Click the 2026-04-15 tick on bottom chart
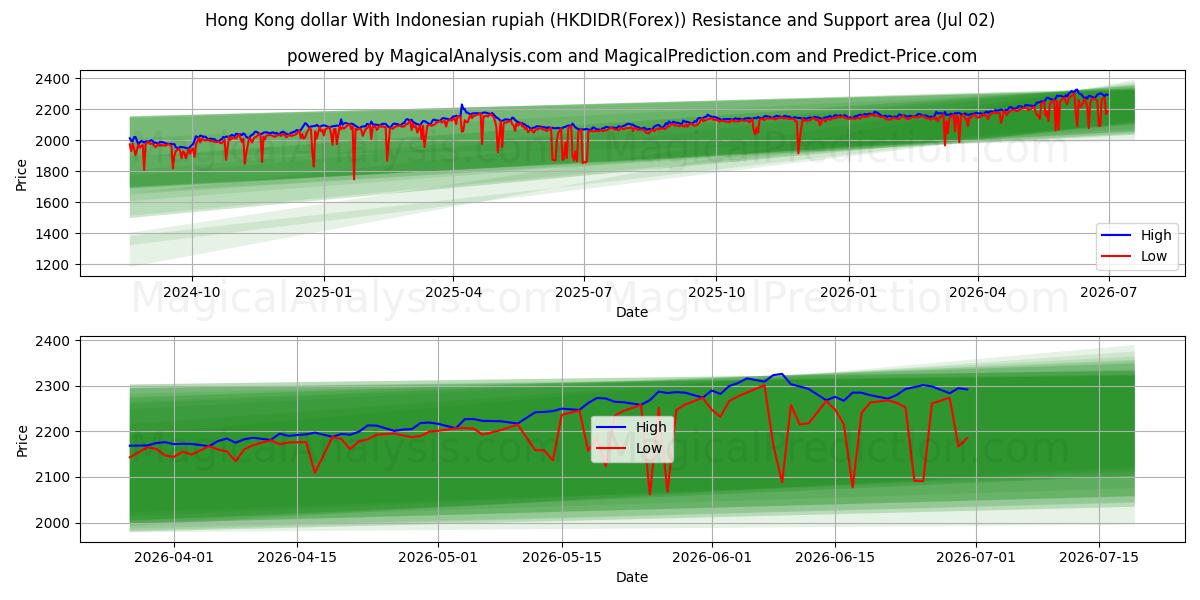This screenshot has width=1200, height=600. (x=297, y=558)
